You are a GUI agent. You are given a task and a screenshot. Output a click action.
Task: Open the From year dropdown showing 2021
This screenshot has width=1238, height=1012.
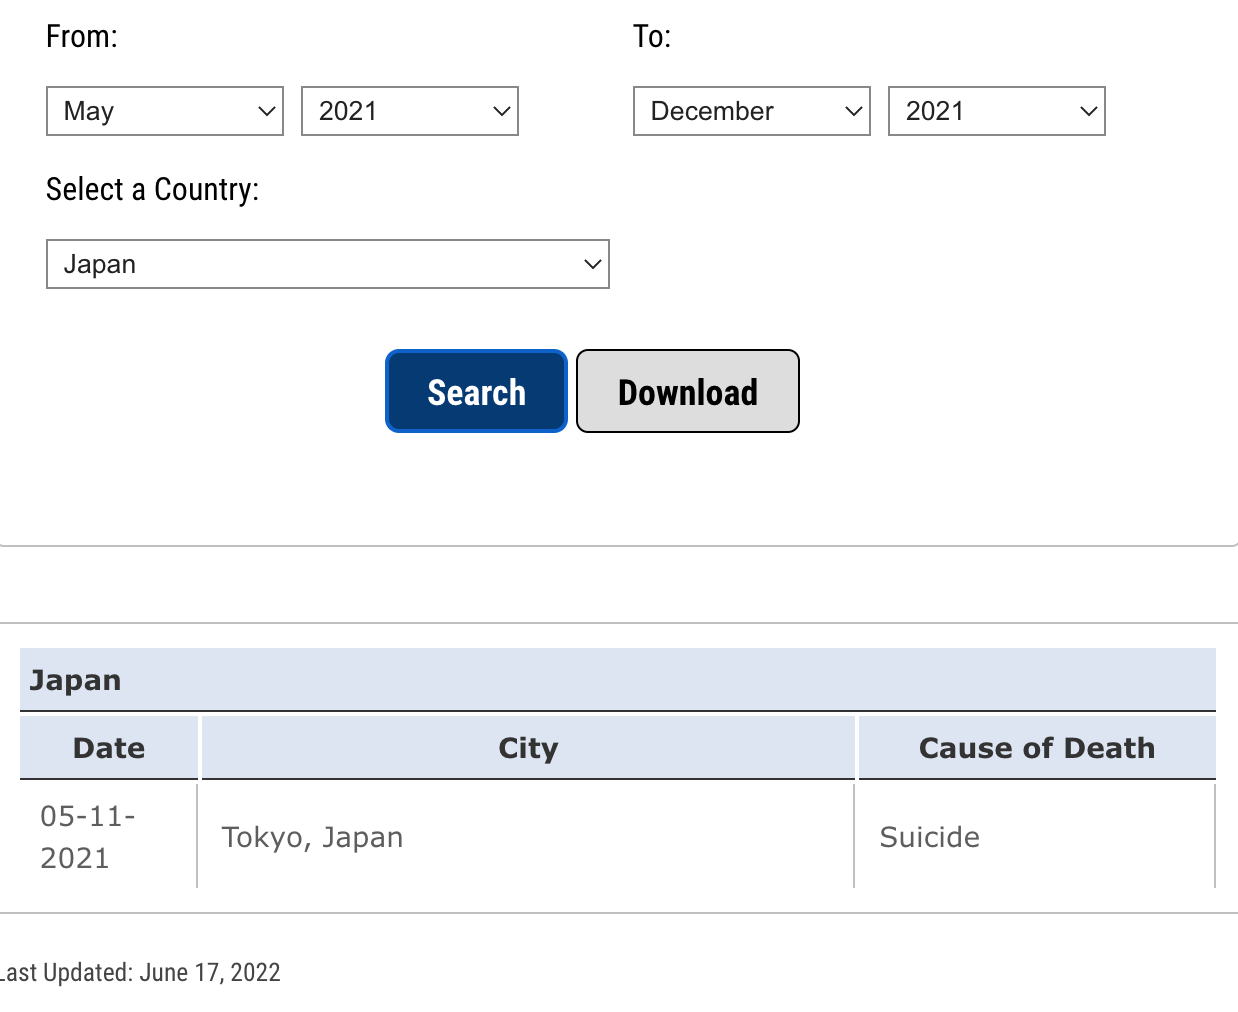[x=410, y=111]
